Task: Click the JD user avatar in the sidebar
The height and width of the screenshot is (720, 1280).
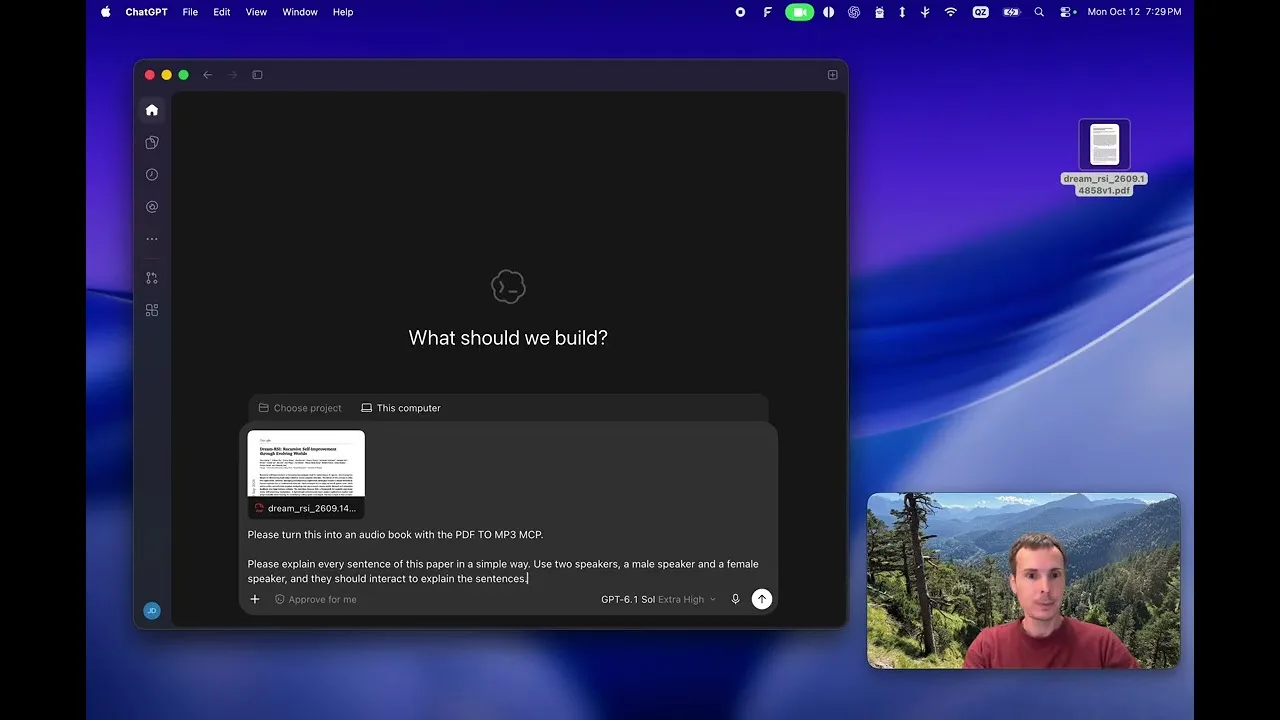Action: coord(152,611)
